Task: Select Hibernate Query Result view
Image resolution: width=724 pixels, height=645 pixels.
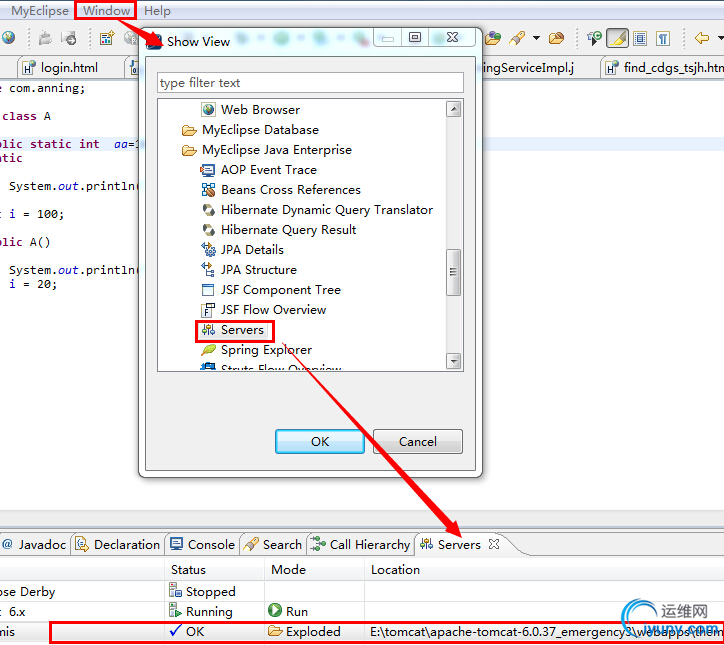Action: [289, 230]
